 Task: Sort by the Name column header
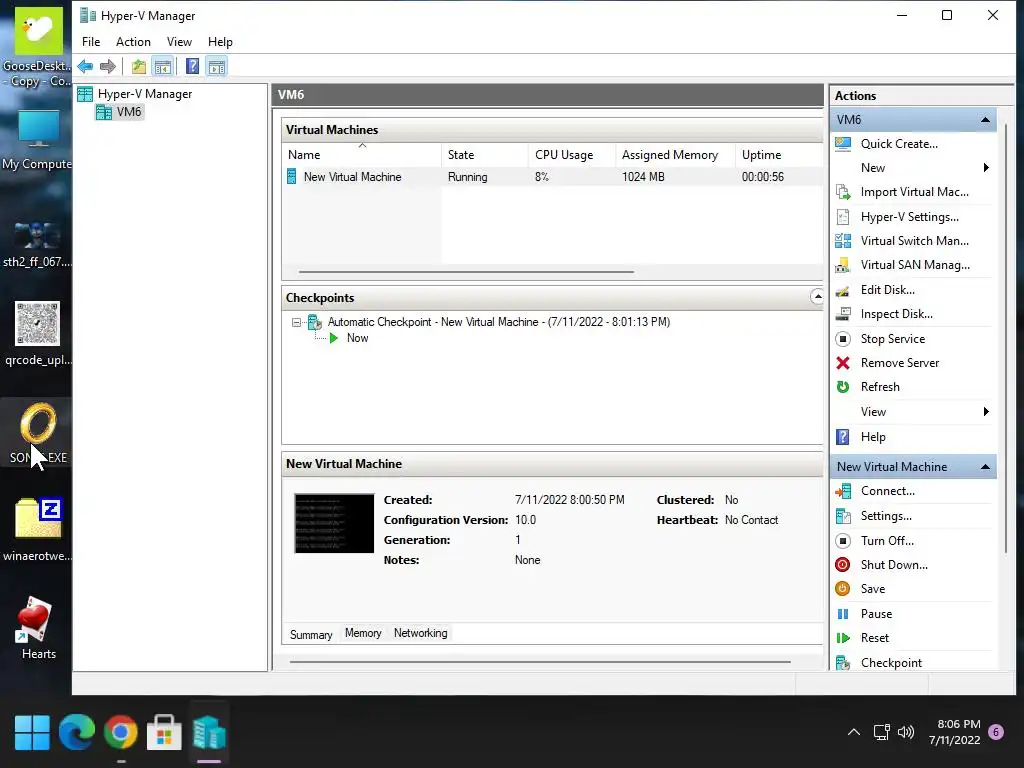[362, 155]
